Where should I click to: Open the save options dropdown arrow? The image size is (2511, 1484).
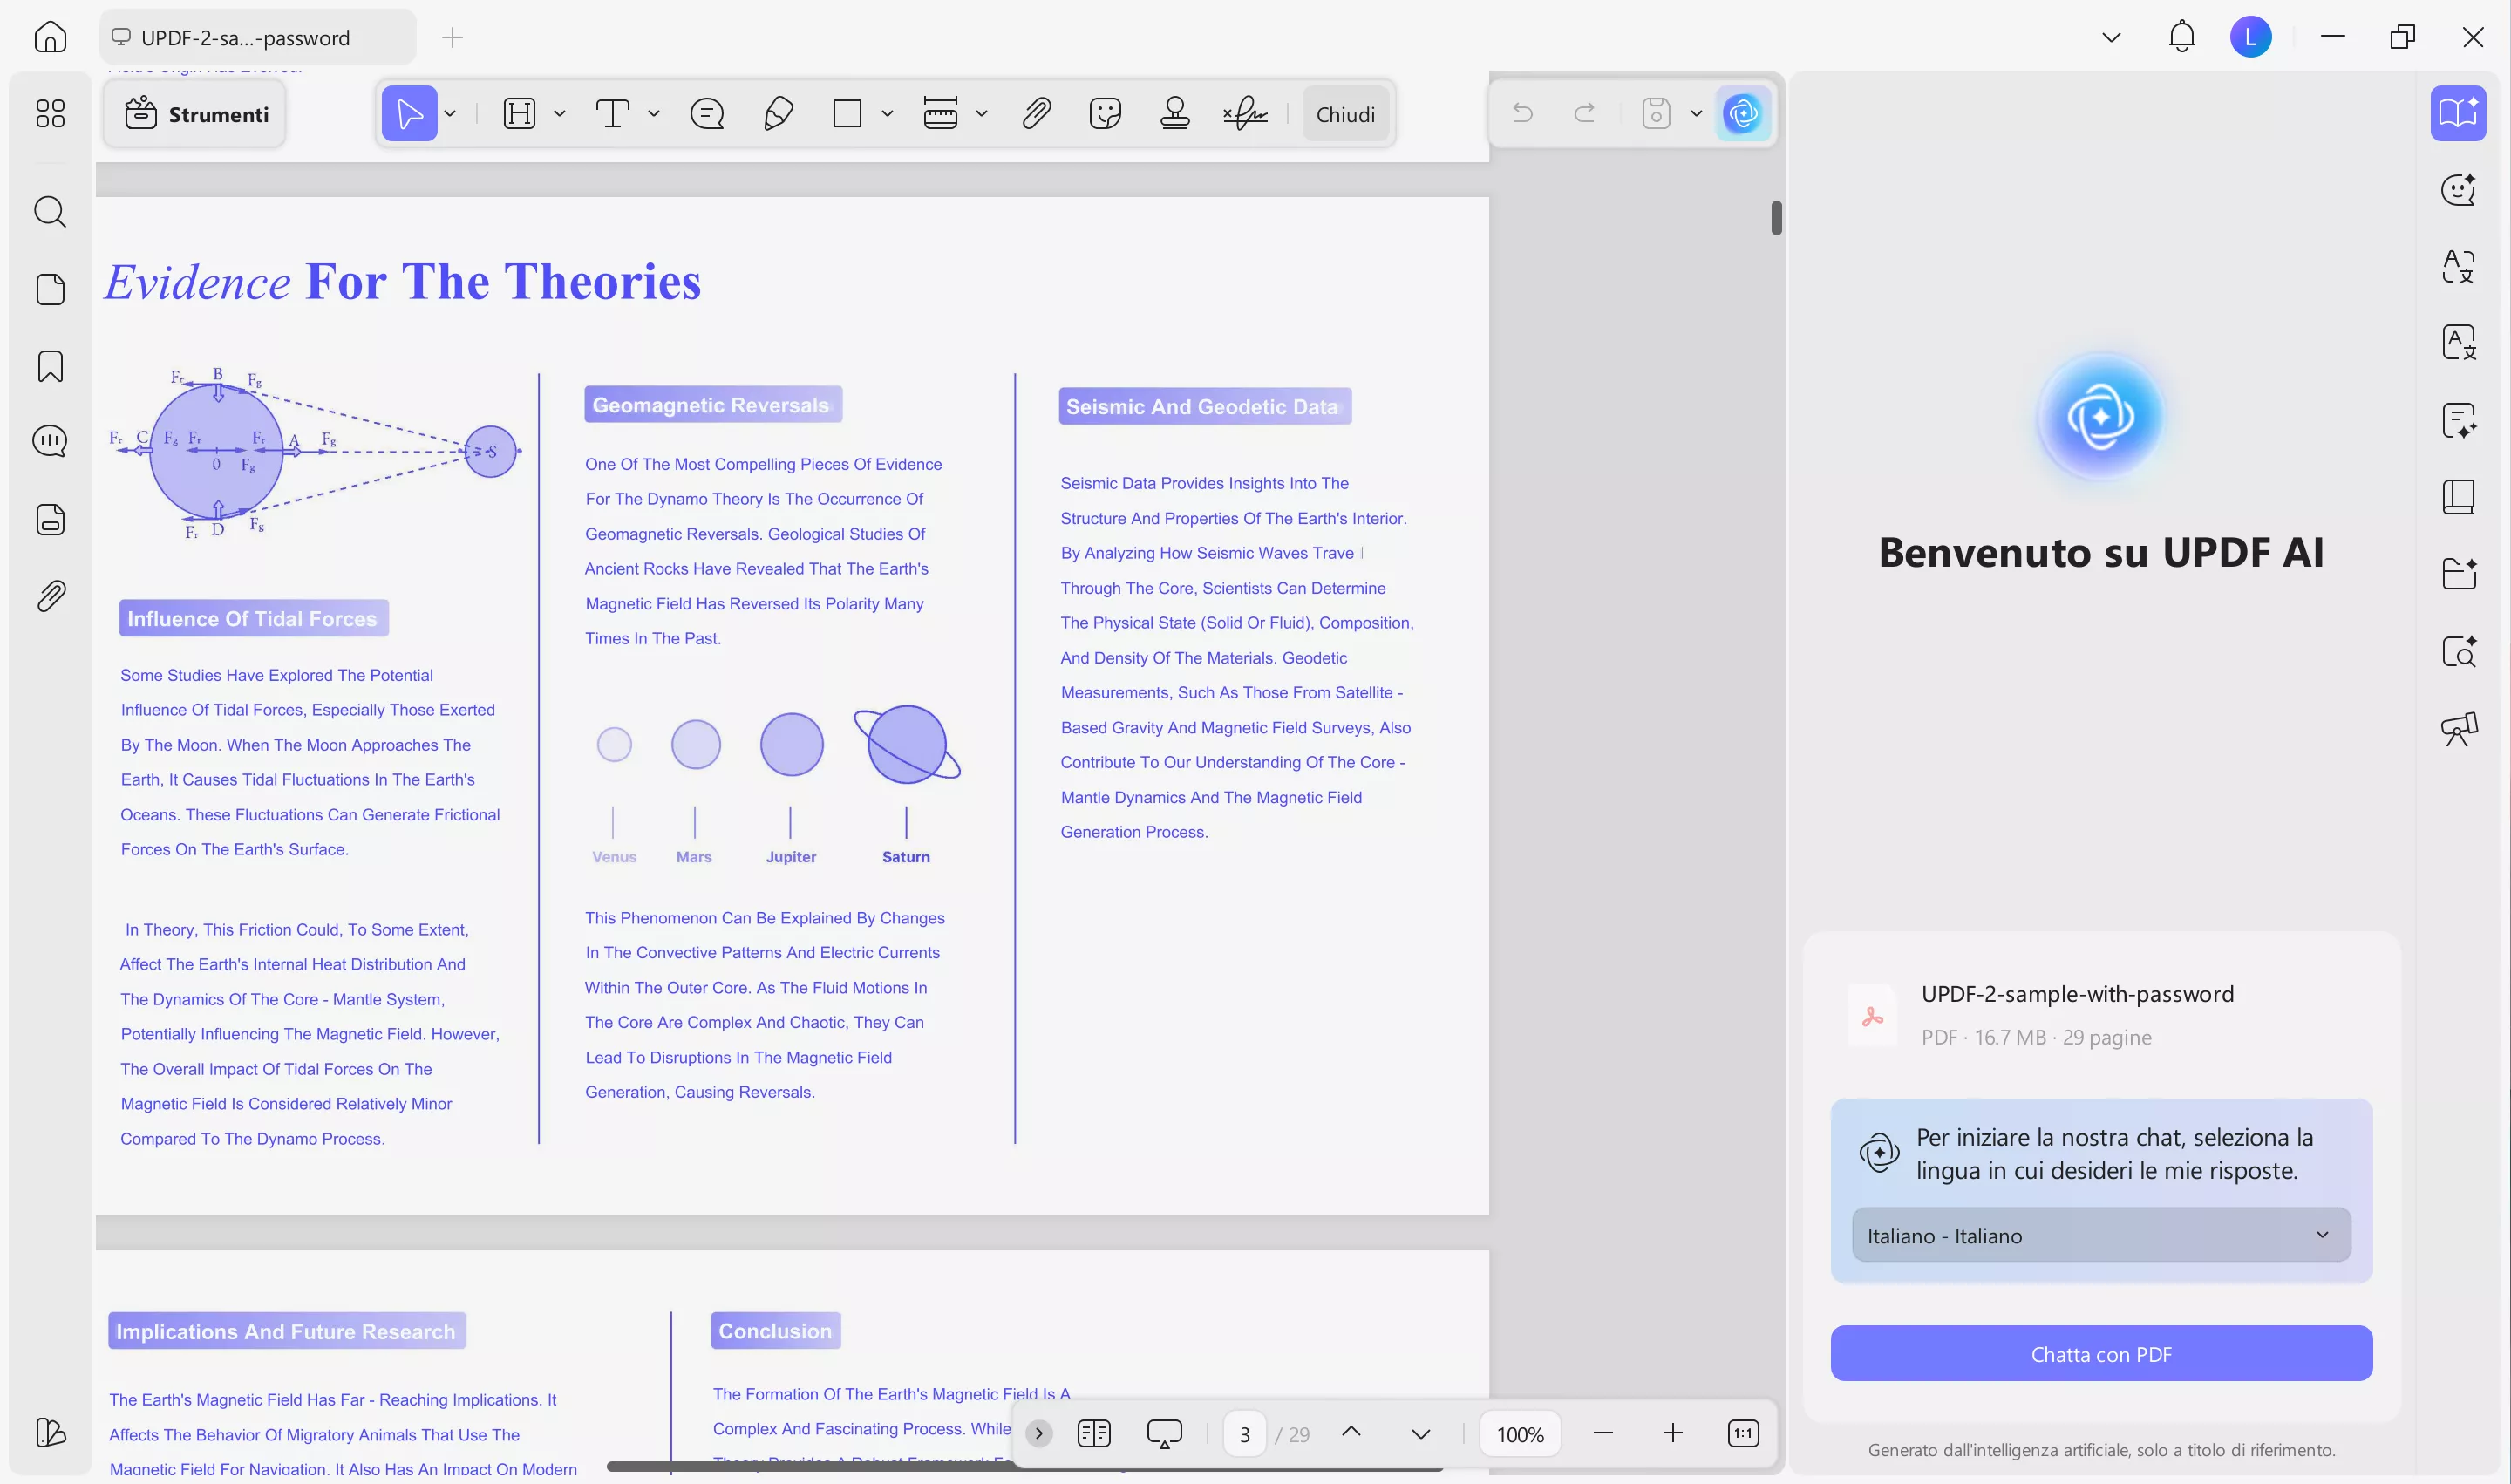point(1696,114)
